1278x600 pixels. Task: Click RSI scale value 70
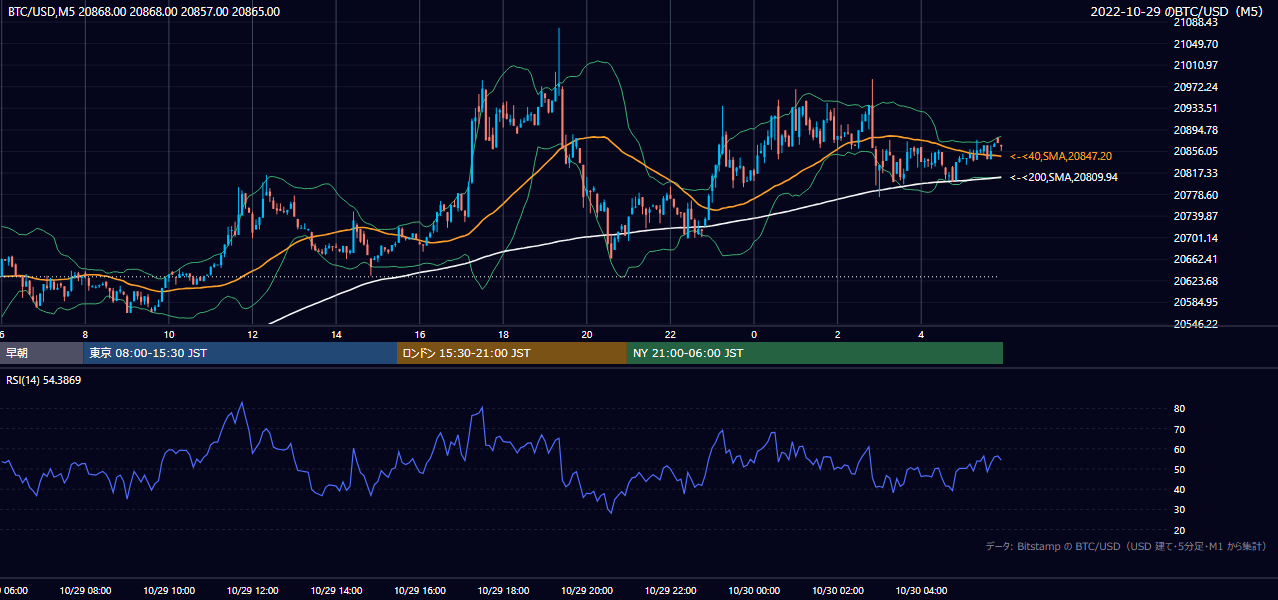(1180, 429)
